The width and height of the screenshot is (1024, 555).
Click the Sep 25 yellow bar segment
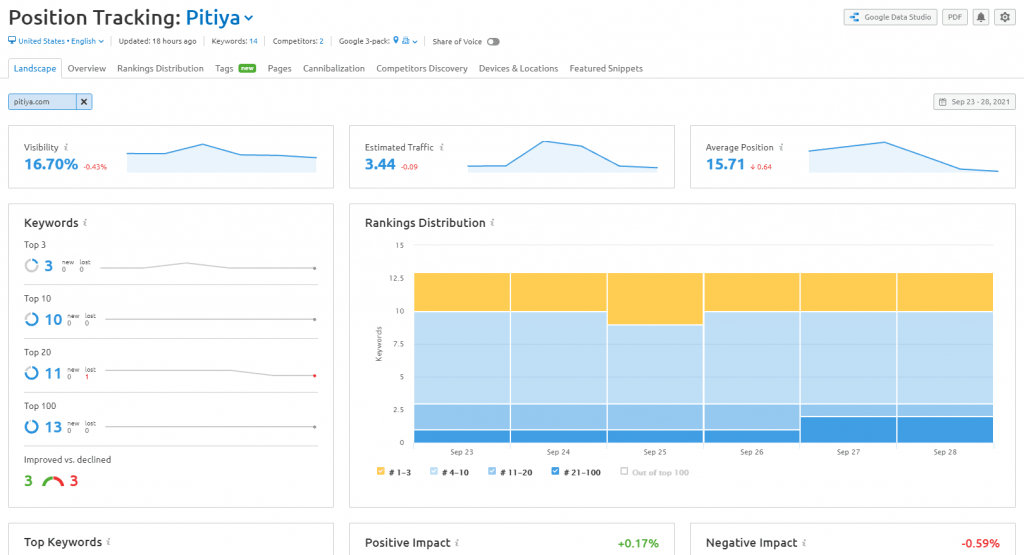click(655, 299)
